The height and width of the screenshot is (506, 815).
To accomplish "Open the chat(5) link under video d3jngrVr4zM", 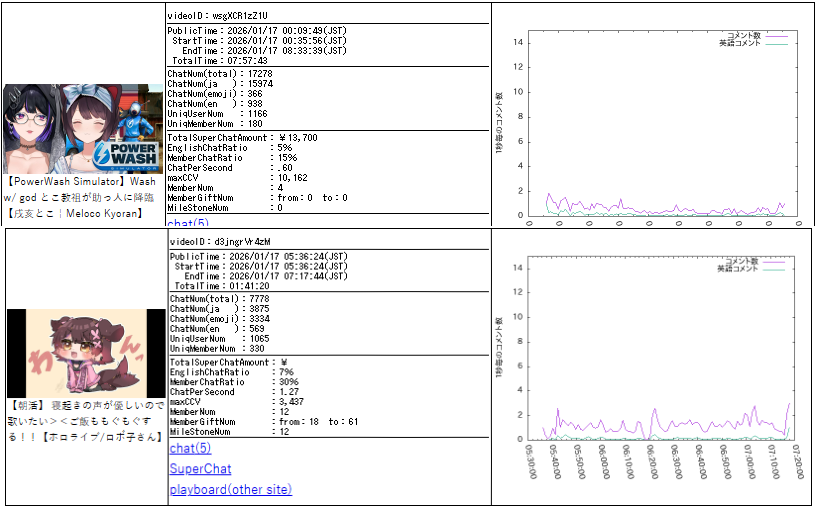I will (x=190, y=448).
